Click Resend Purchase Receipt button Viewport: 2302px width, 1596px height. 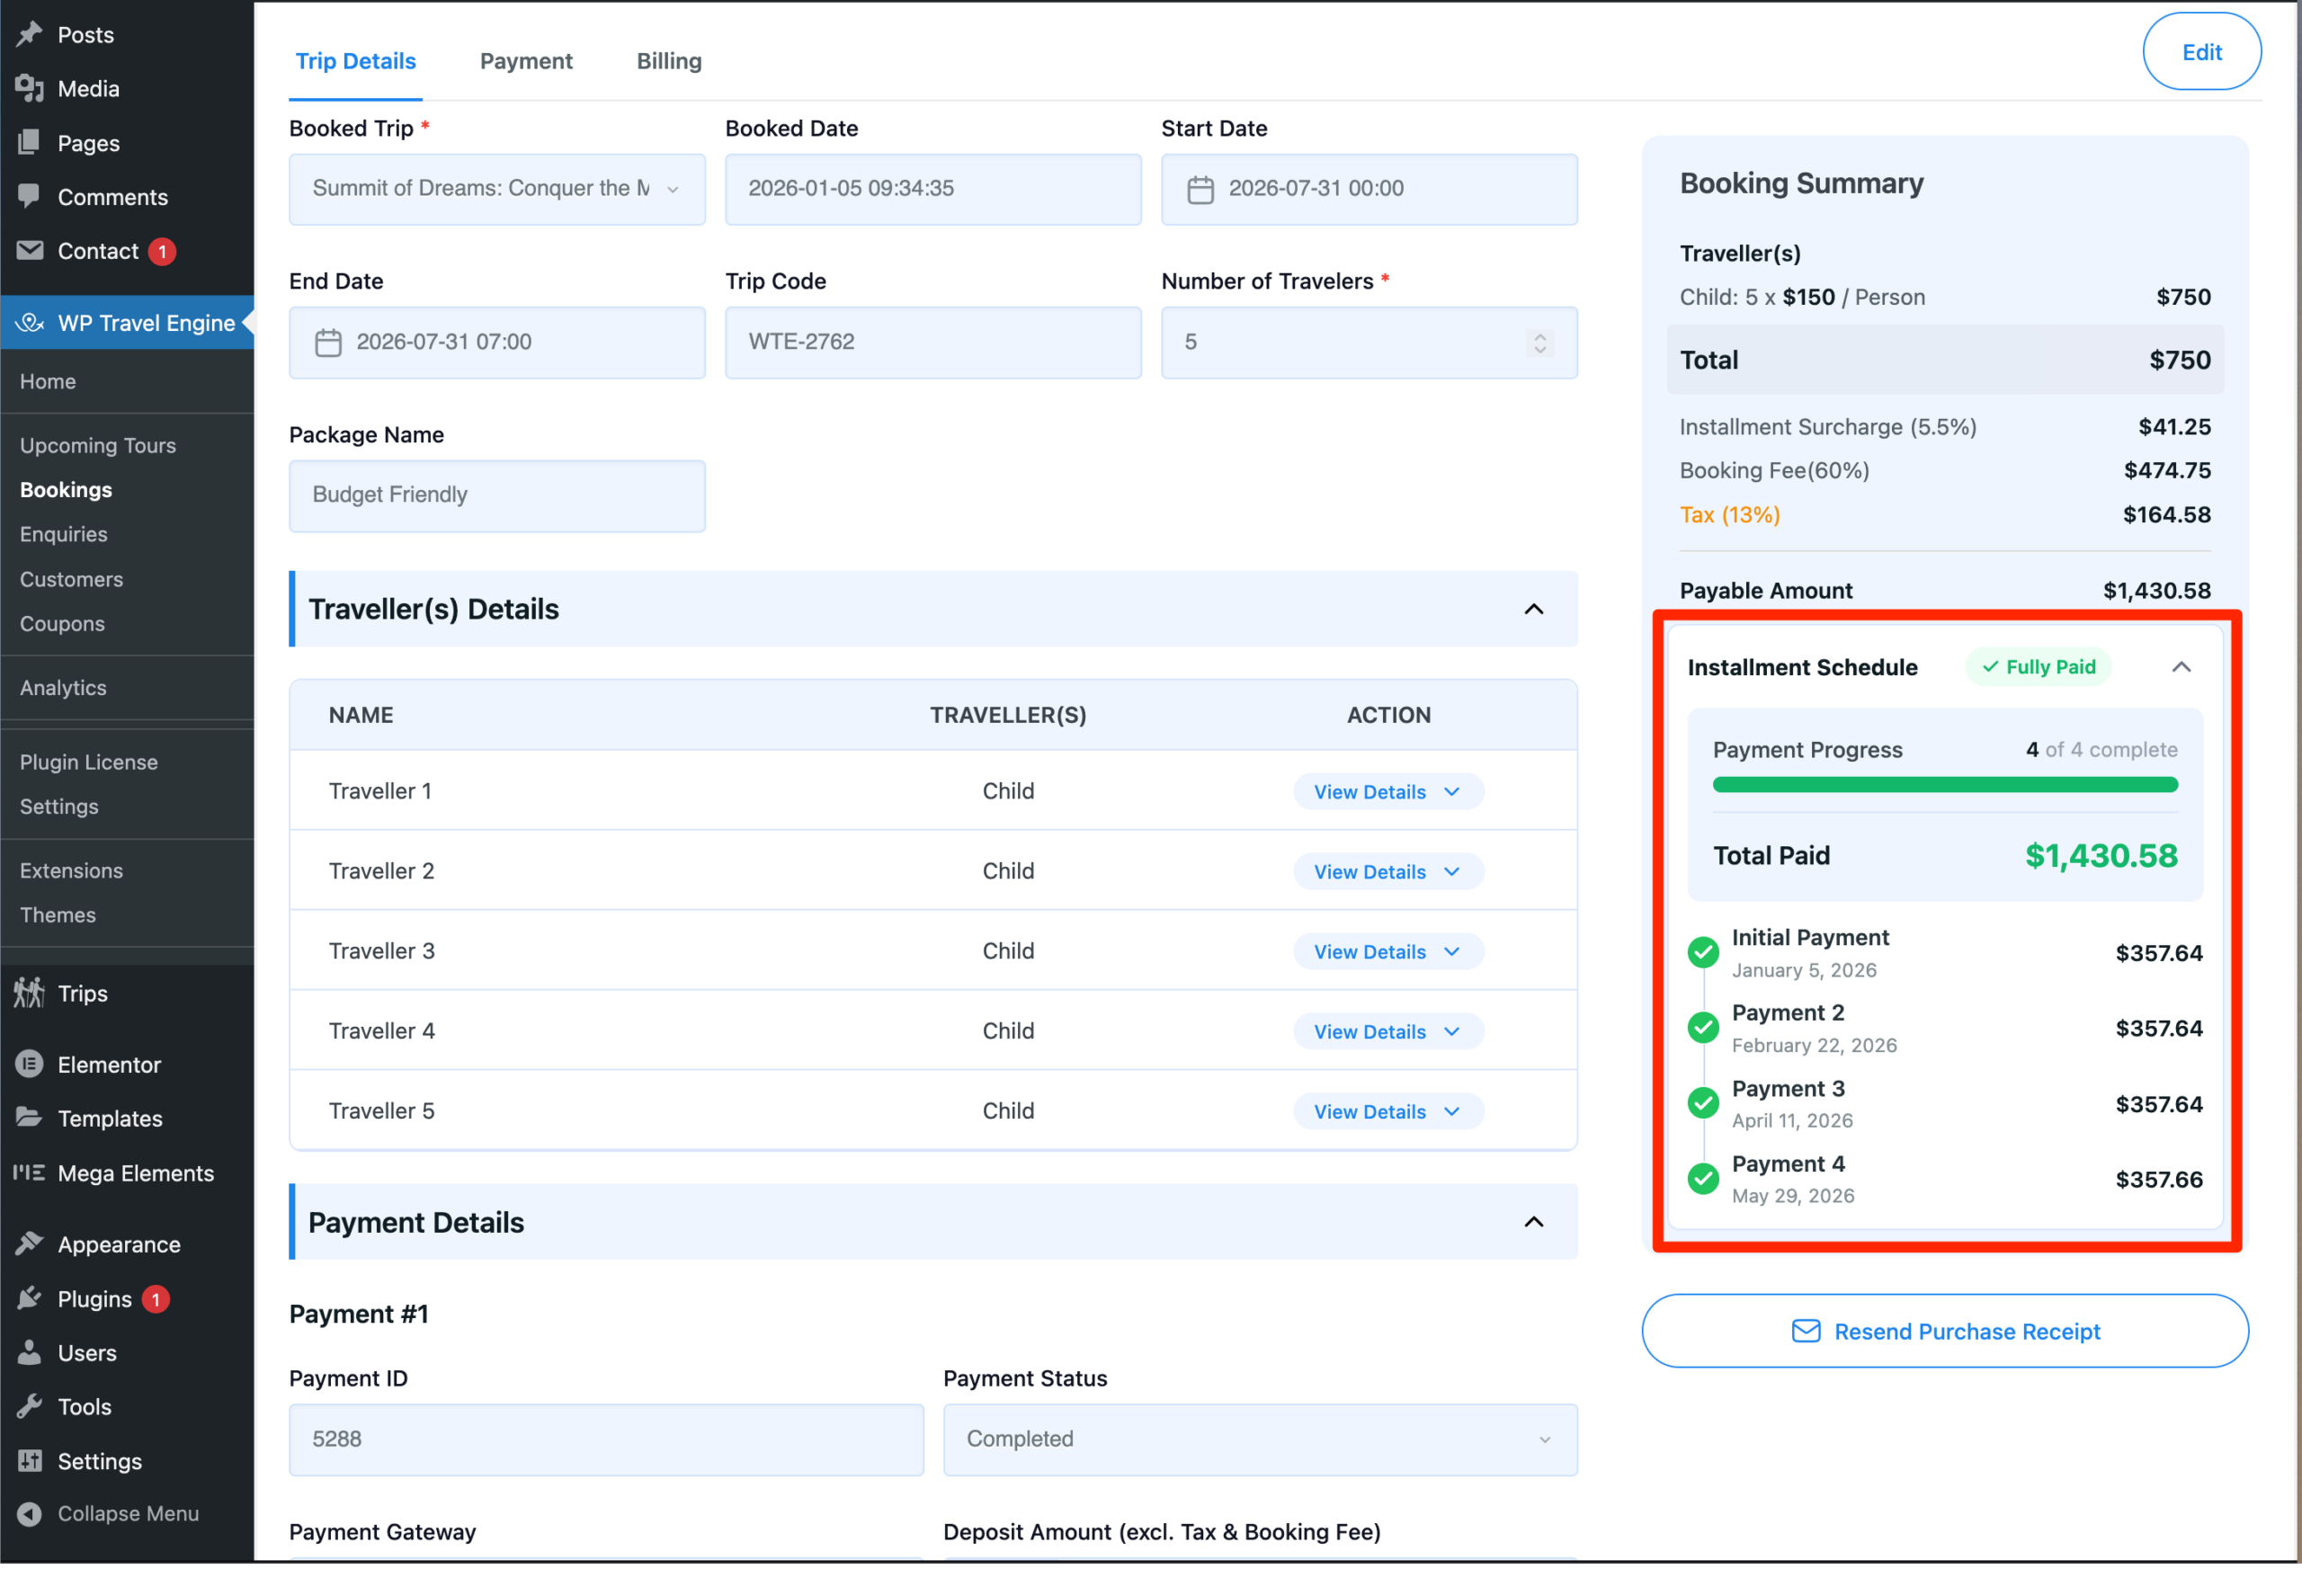1944,1331
